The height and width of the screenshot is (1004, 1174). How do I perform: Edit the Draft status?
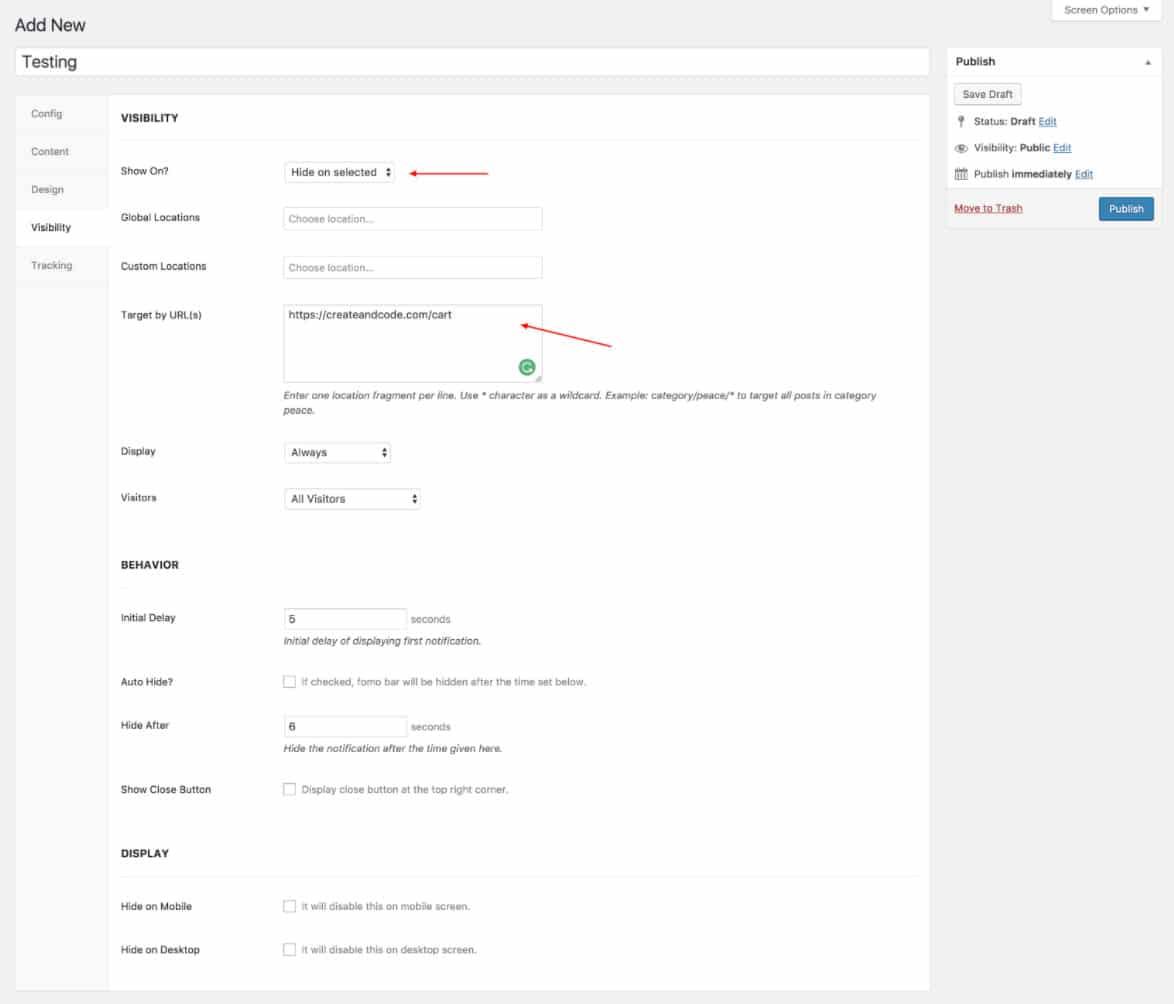click(x=1047, y=121)
